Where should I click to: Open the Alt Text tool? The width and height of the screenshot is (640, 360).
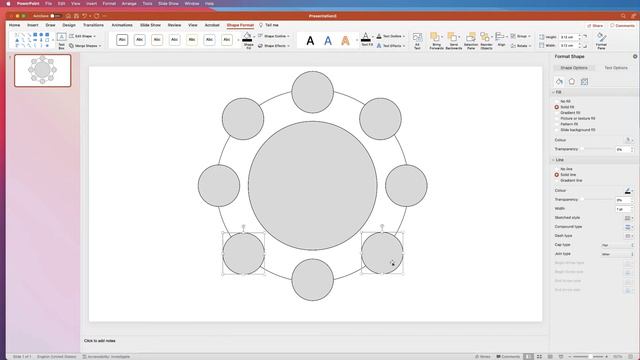point(417,41)
